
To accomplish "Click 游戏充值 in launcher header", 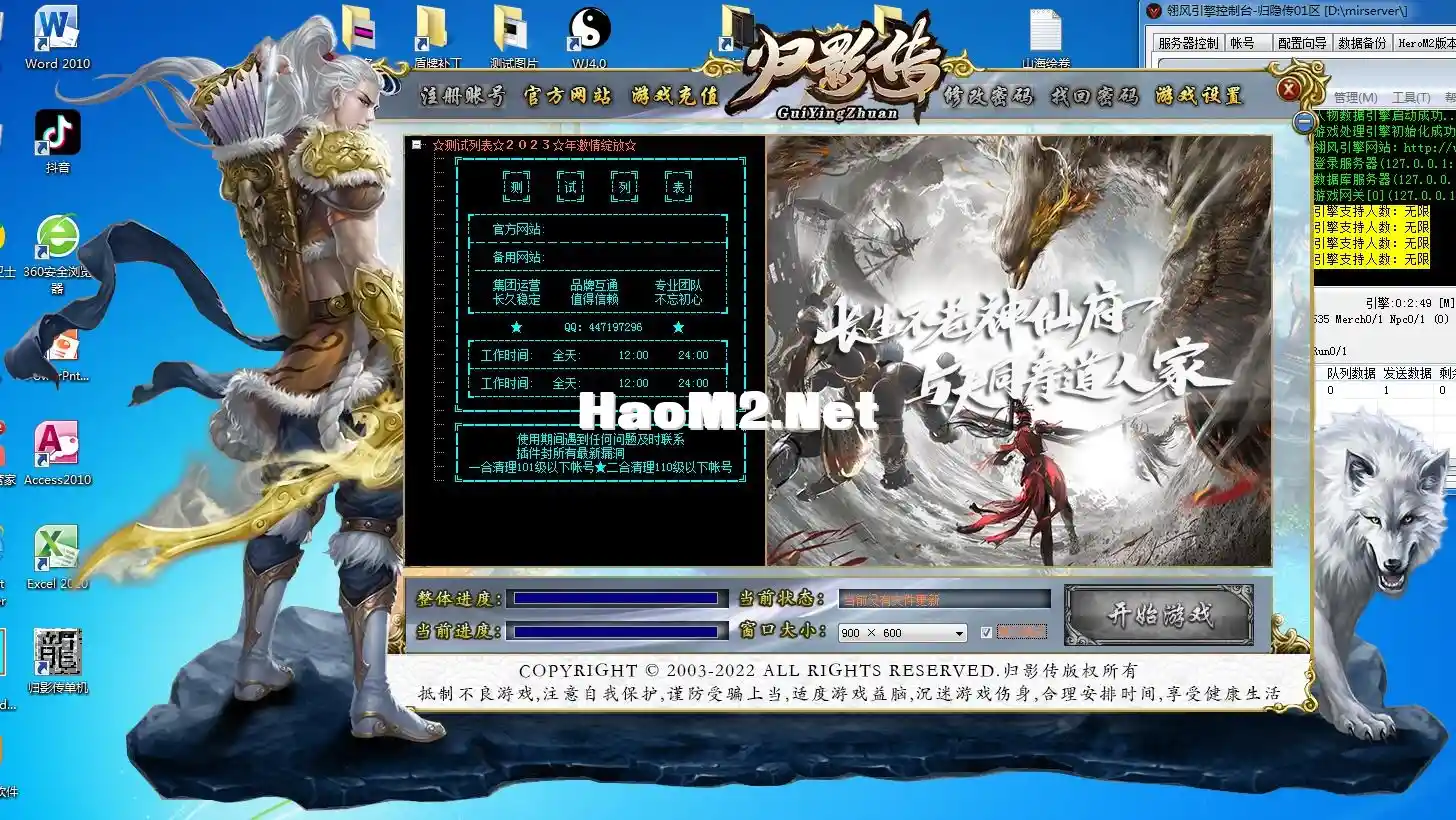I will 675,96.
